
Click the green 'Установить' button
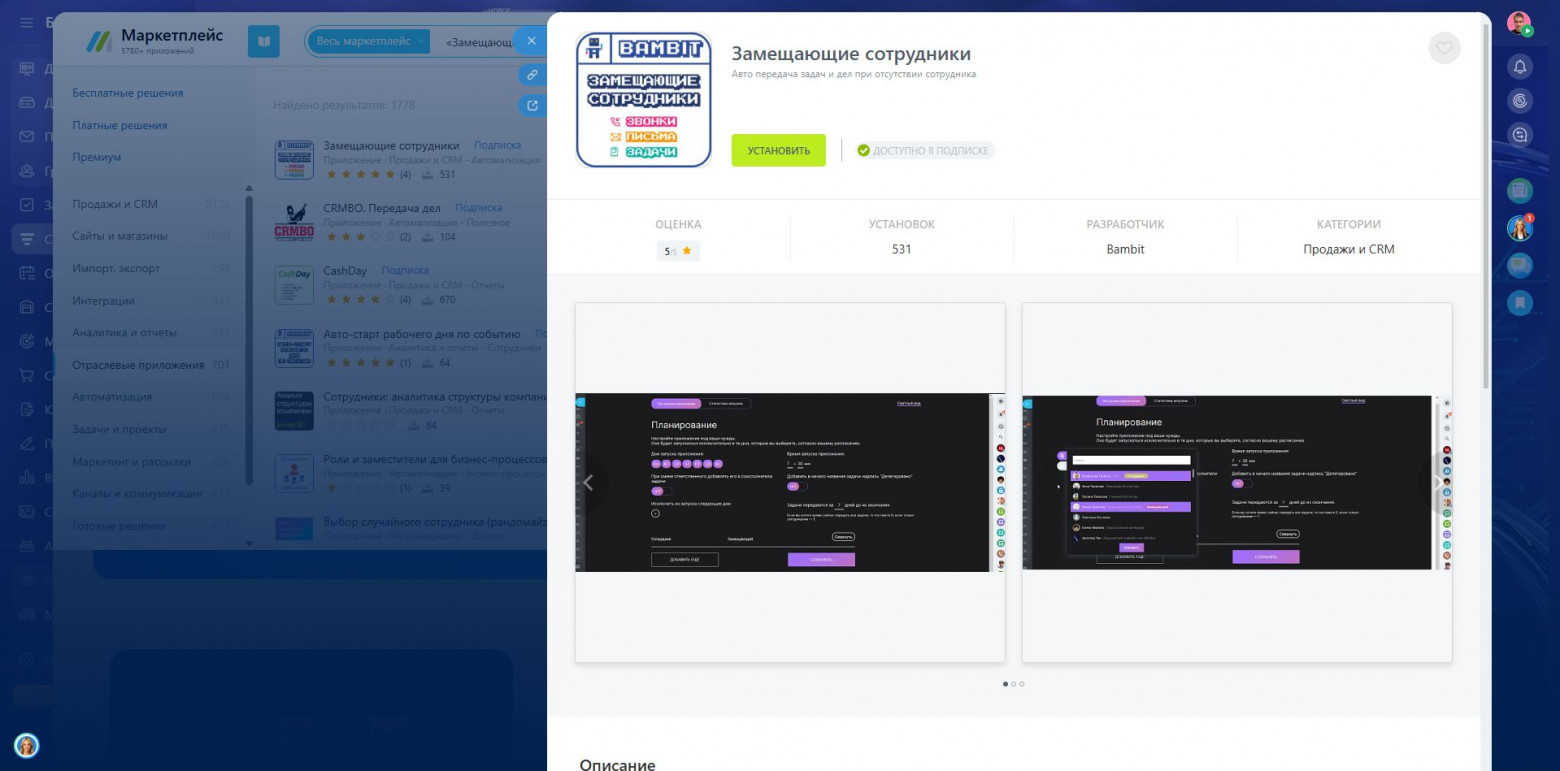pyautogui.click(x=778, y=150)
